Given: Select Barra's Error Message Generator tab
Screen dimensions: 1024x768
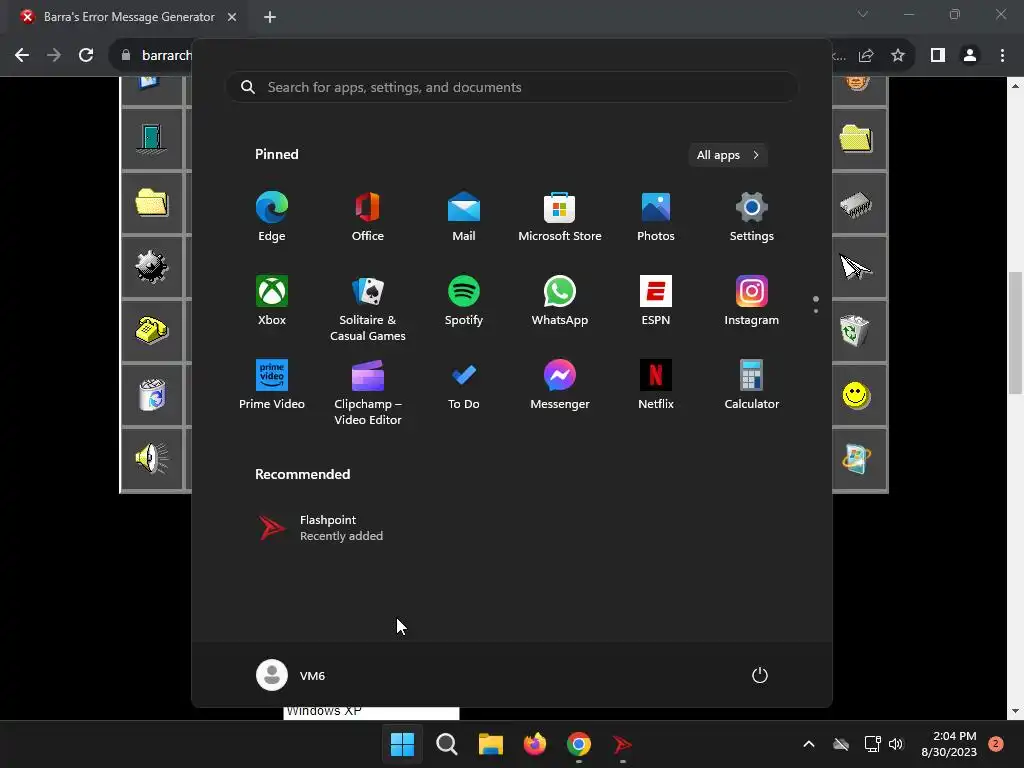Looking at the screenshot, I should click(129, 17).
